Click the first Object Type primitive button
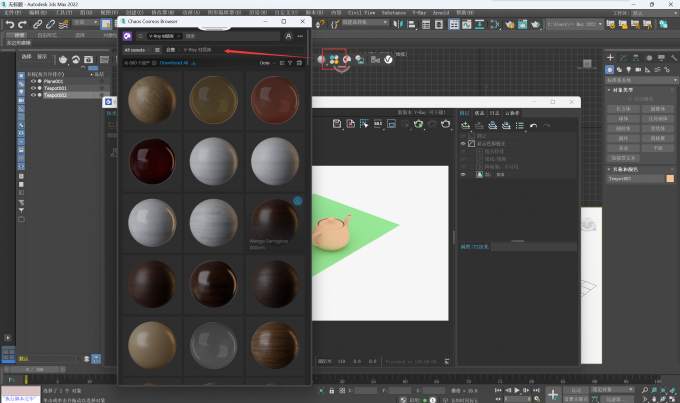The image size is (680, 403). point(623,109)
